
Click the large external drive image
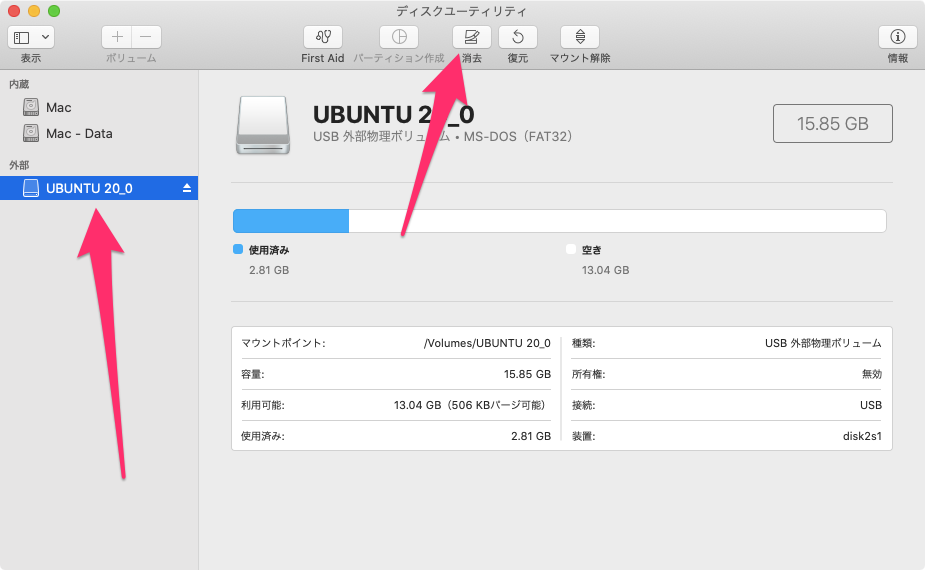coord(263,125)
